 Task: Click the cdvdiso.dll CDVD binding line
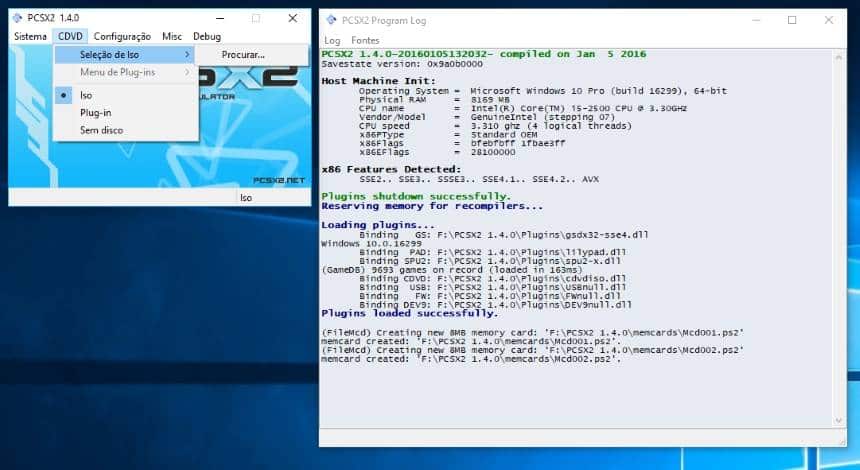pyautogui.click(x=493, y=279)
